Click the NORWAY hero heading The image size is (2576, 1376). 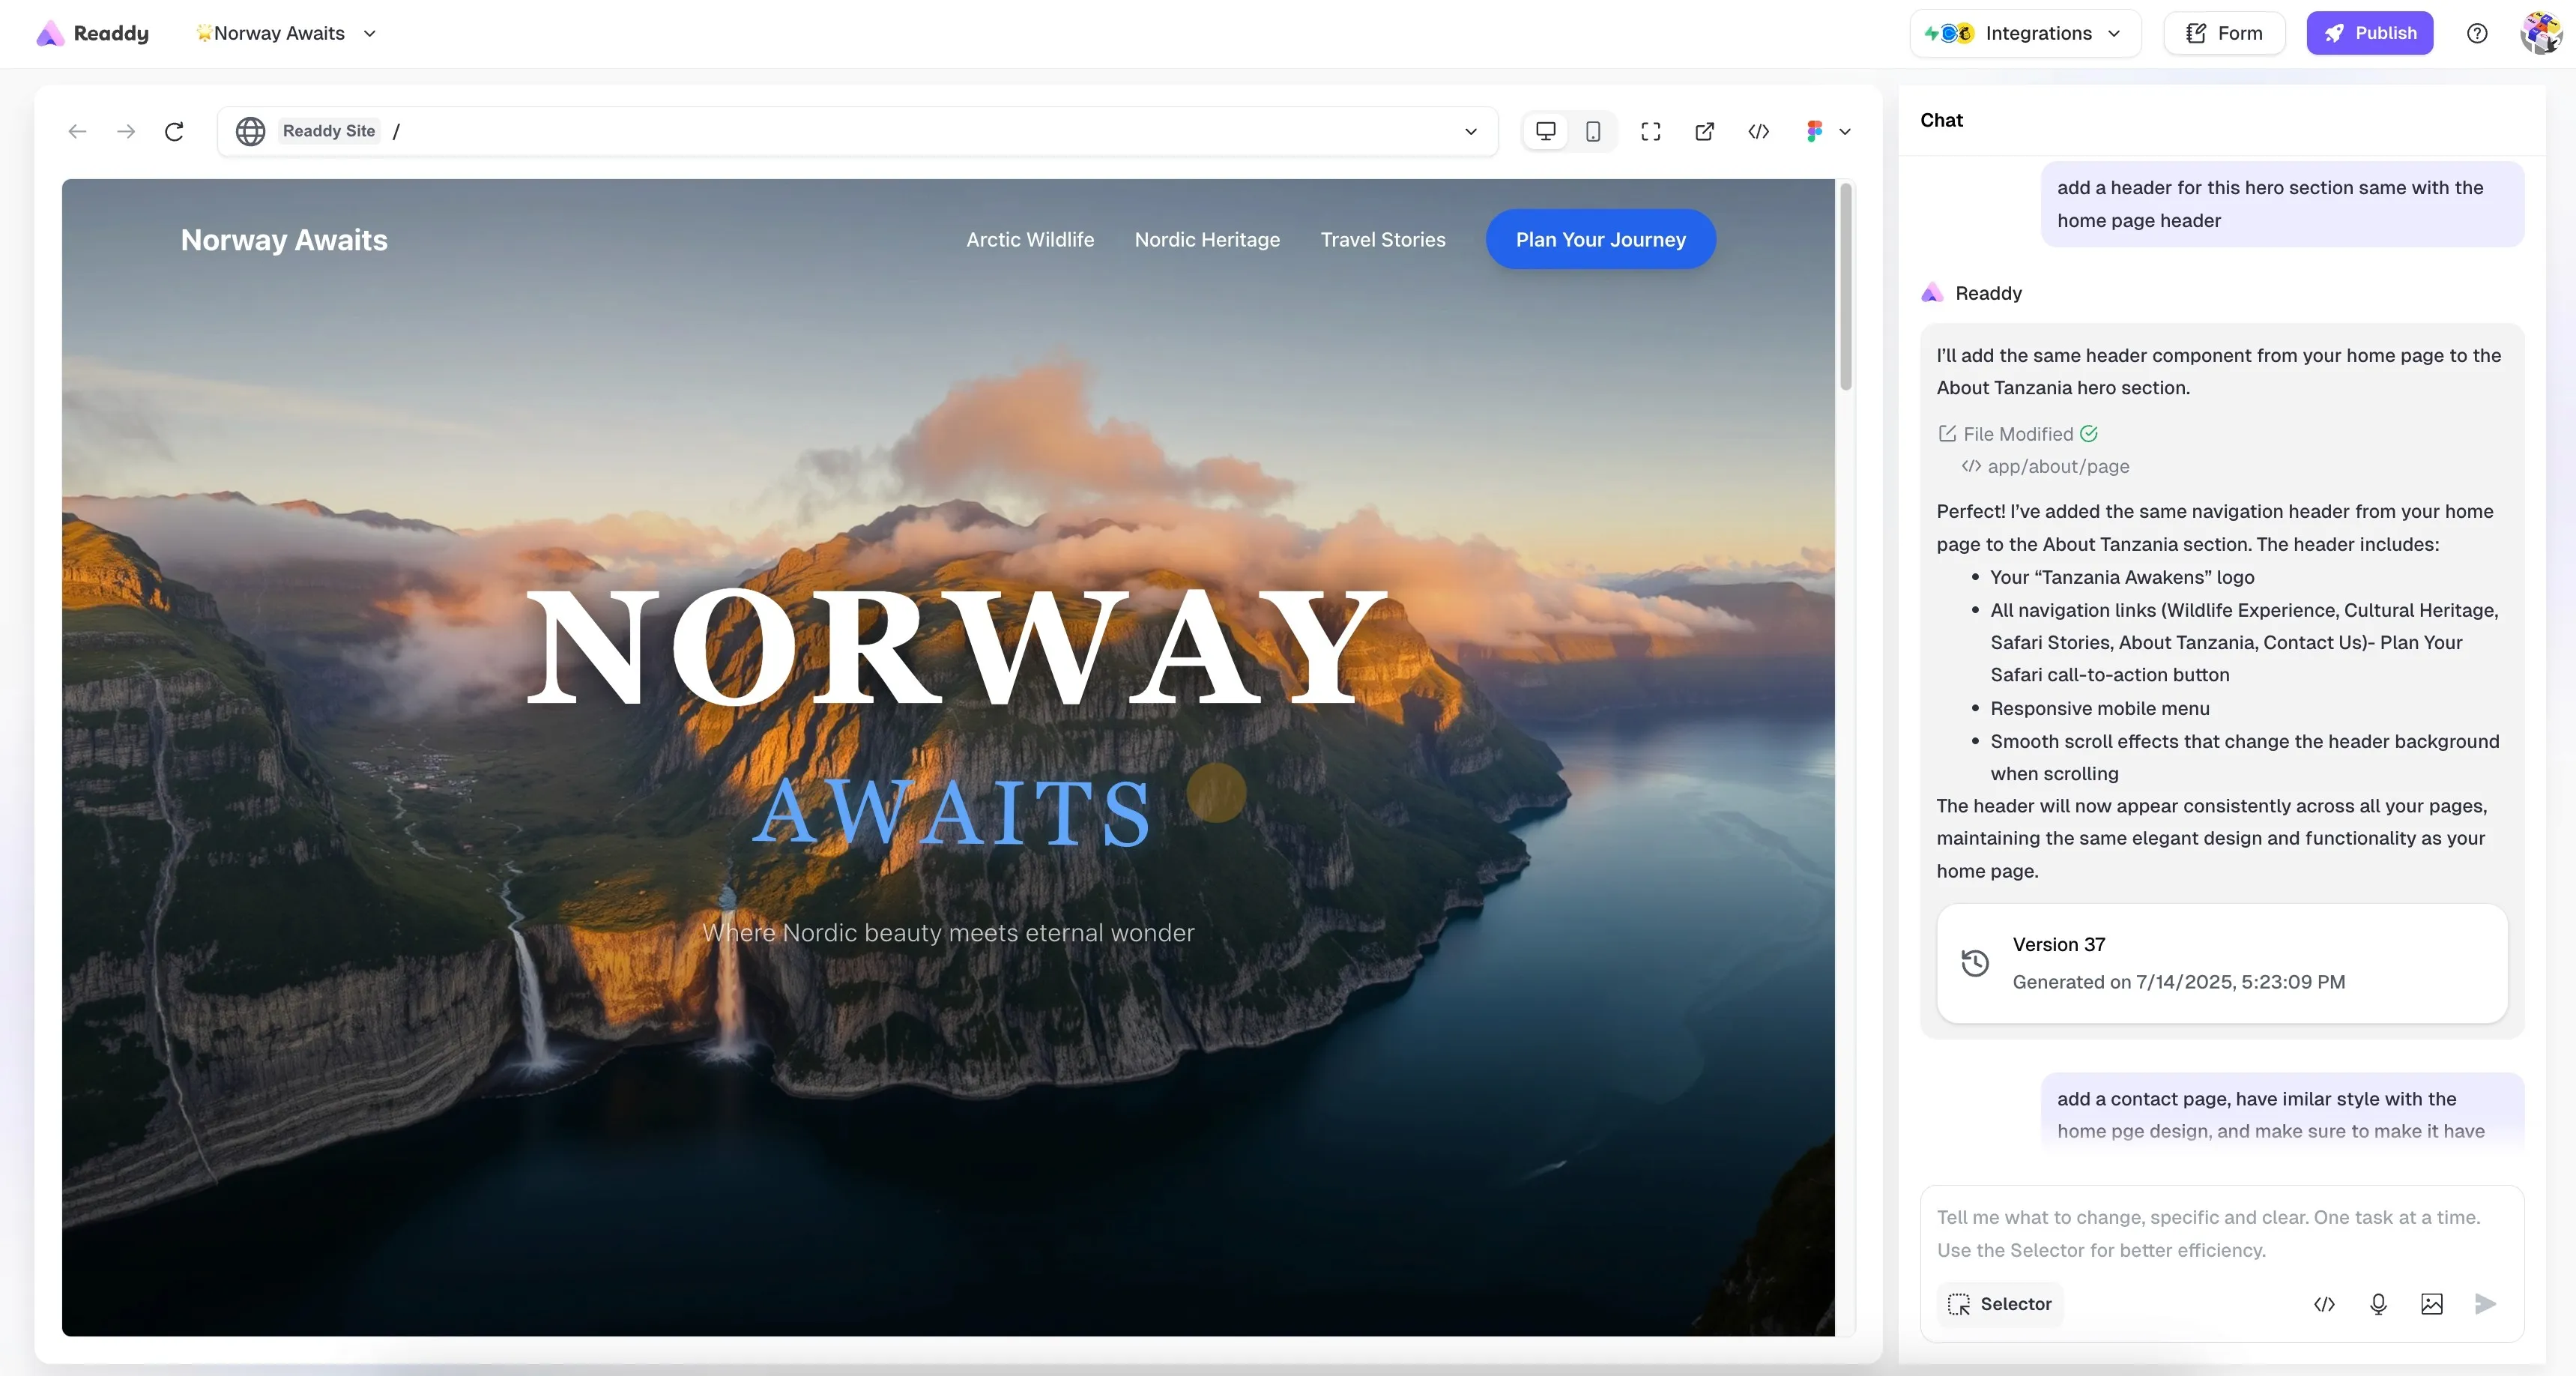pyautogui.click(x=957, y=648)
